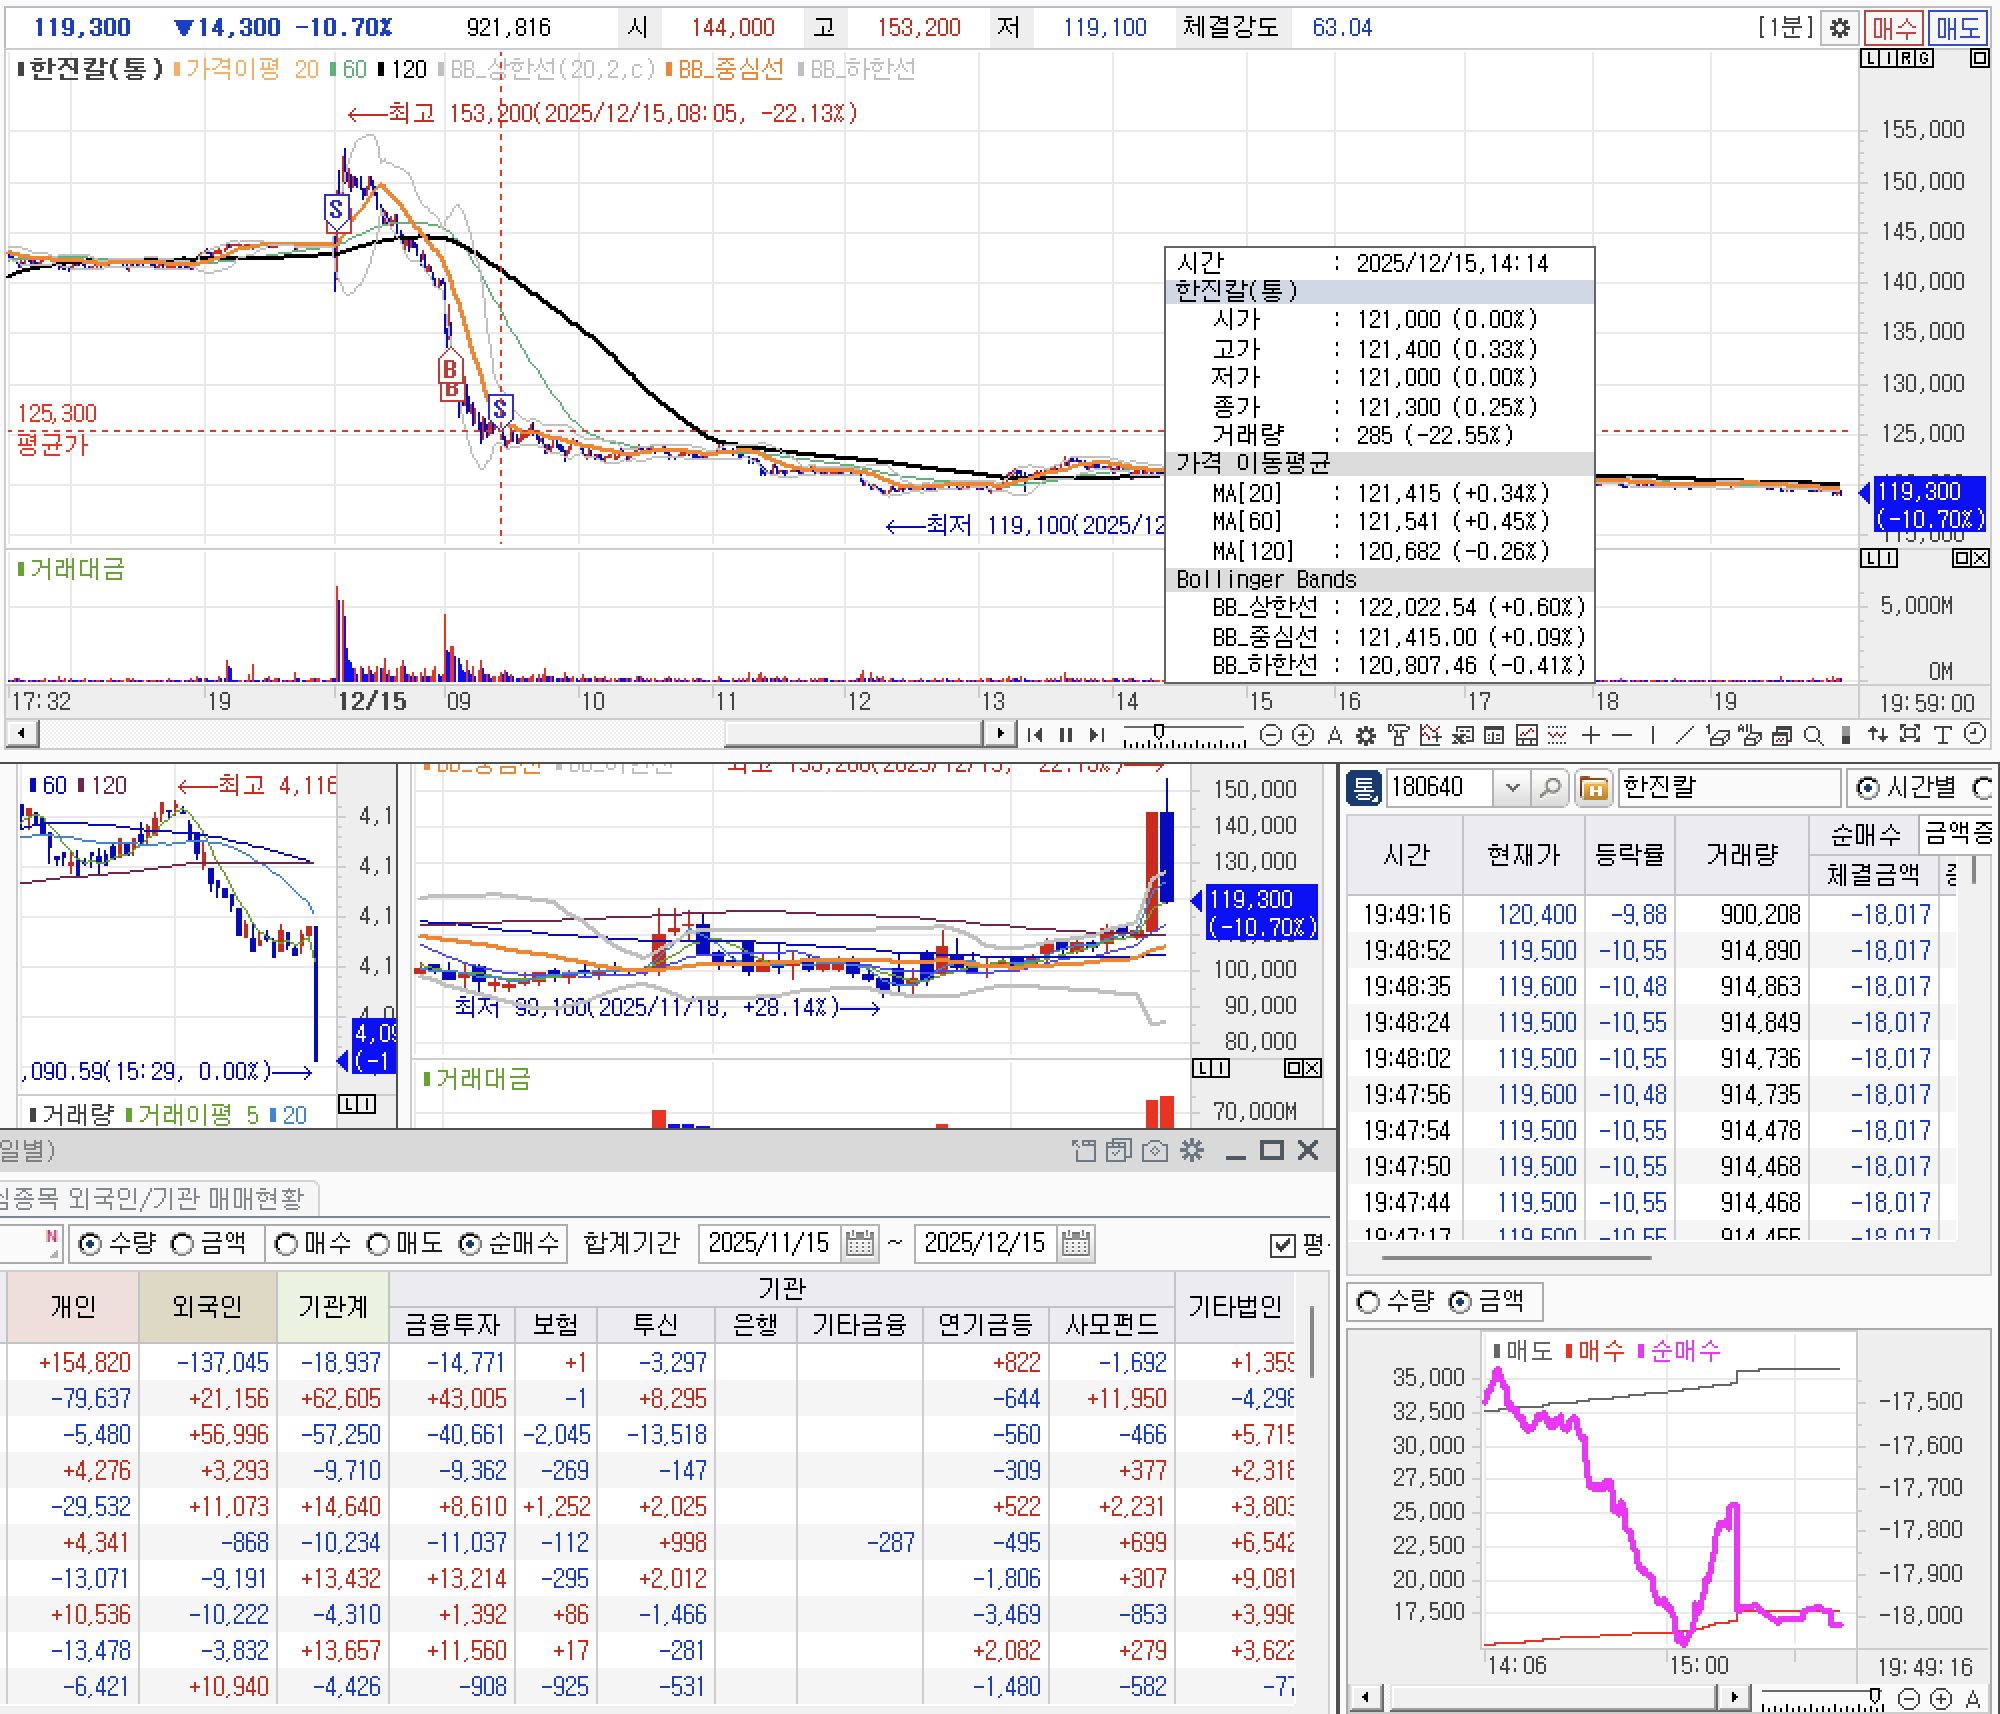Click the 외국인 column header
The height and width of the screenshot is (1714, 2000).
pos(207,1306)
